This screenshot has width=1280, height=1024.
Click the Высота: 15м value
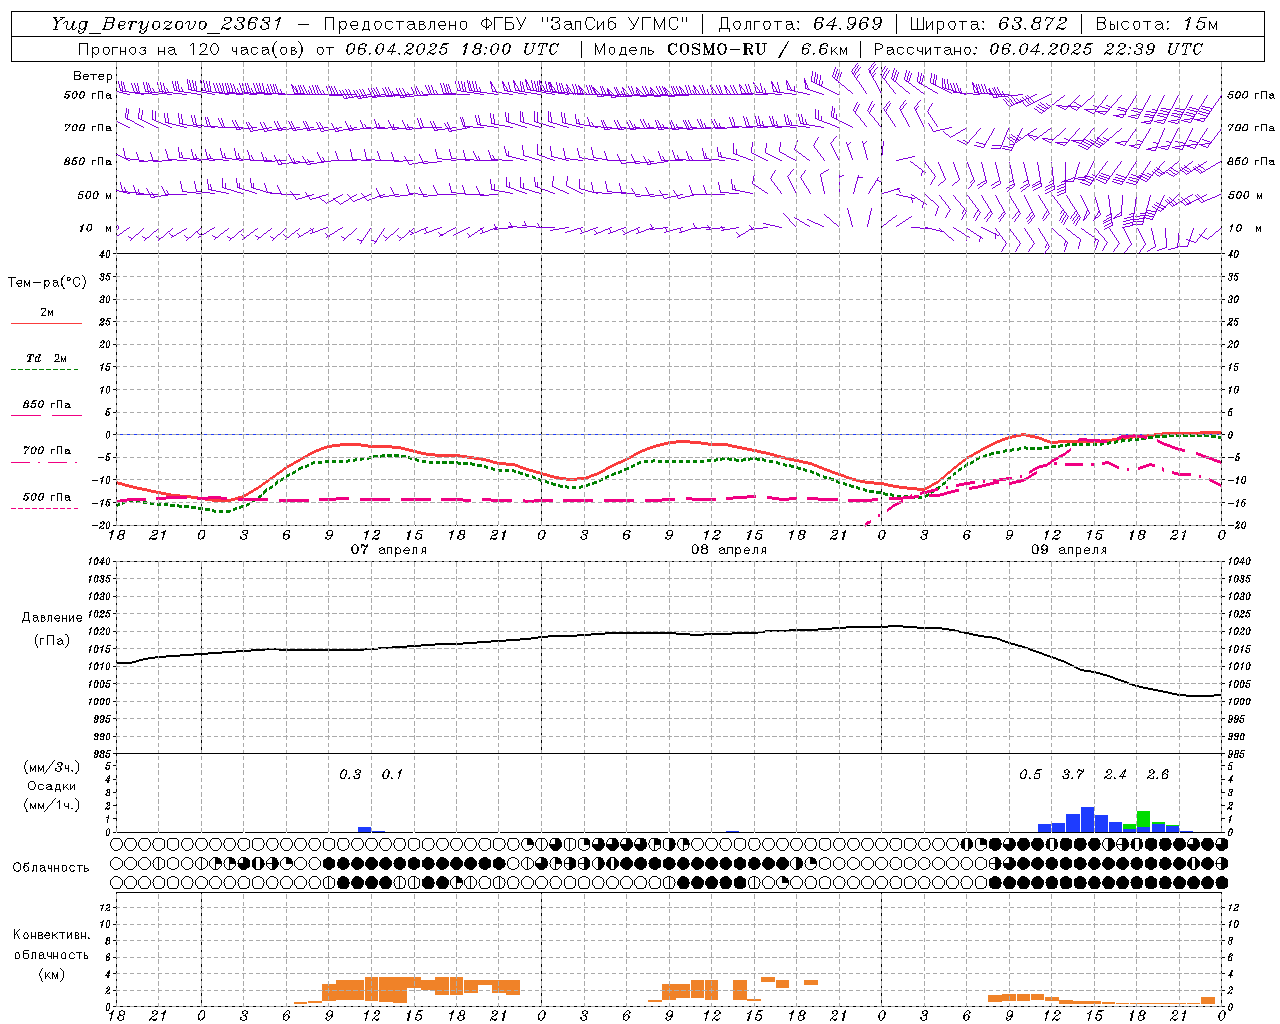[x=1157, y=24]
